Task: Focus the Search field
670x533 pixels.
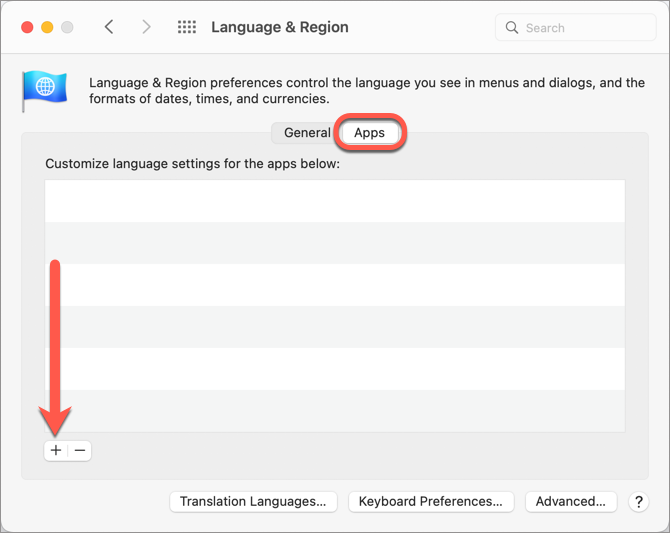Action: [x=576, y=28]
